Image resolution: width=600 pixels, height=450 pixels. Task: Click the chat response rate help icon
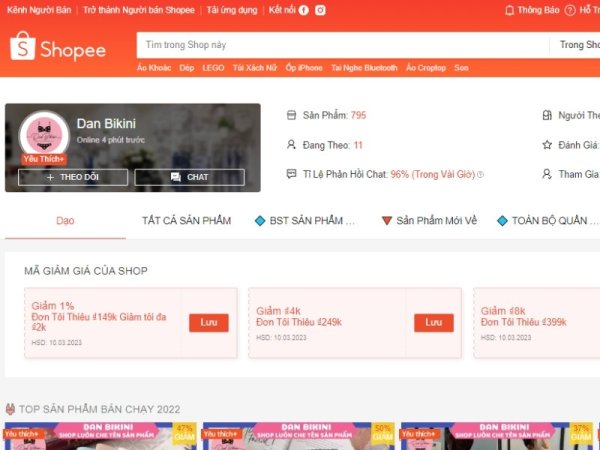point(480,174)
